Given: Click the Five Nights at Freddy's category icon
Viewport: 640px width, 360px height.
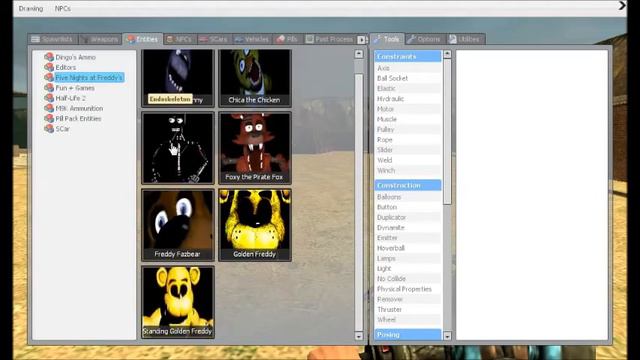Looking at the screenshot, I should coord(49,78).
